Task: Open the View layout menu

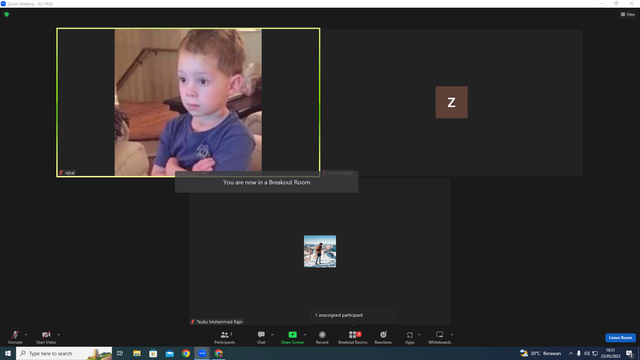Action: [628, 14]
